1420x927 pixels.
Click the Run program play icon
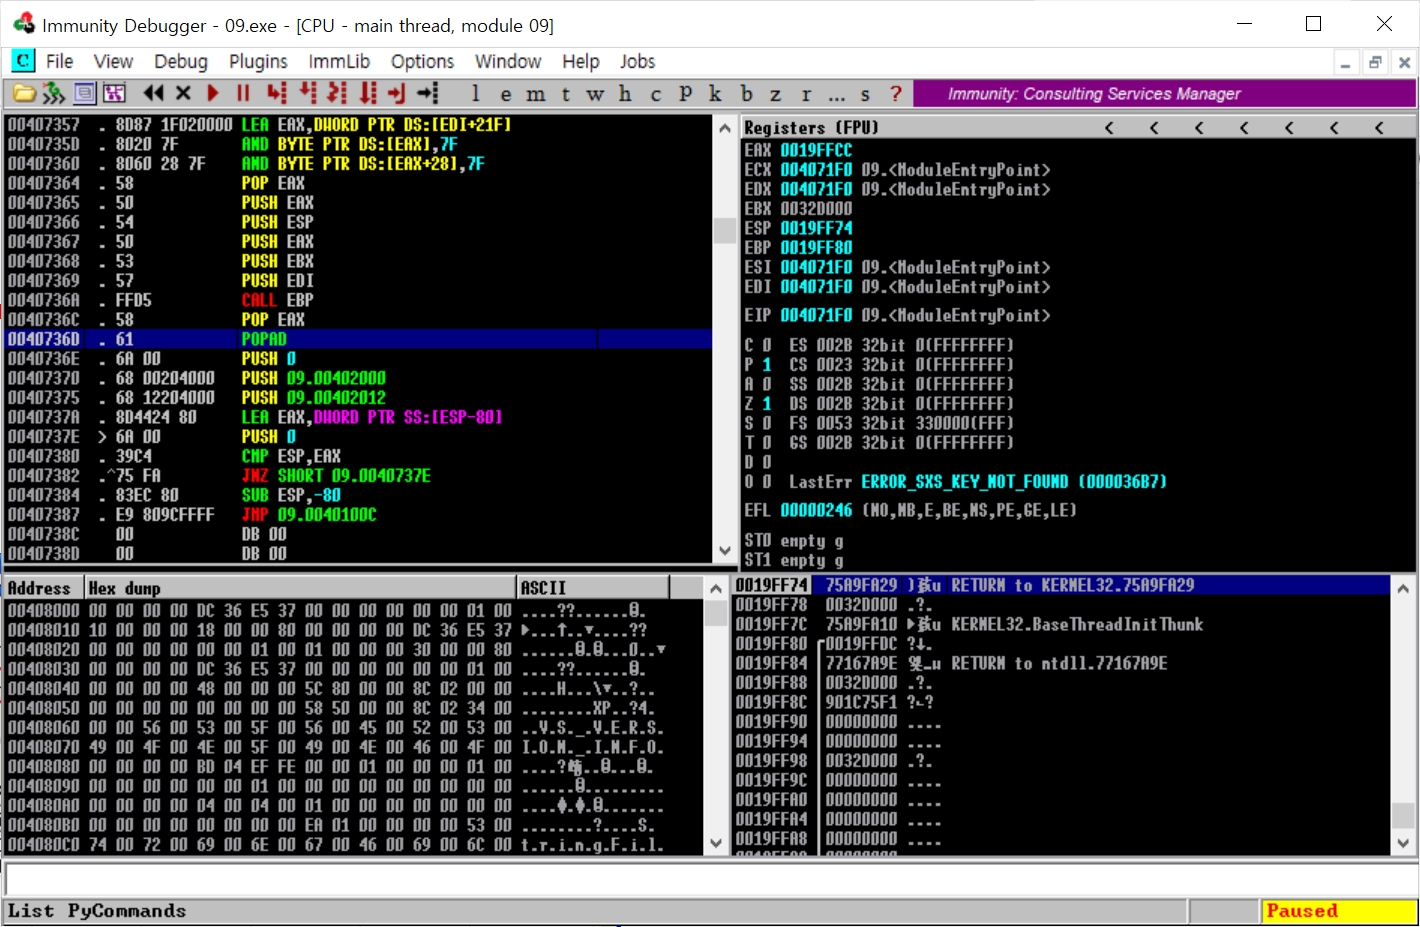tap(213, 94)
